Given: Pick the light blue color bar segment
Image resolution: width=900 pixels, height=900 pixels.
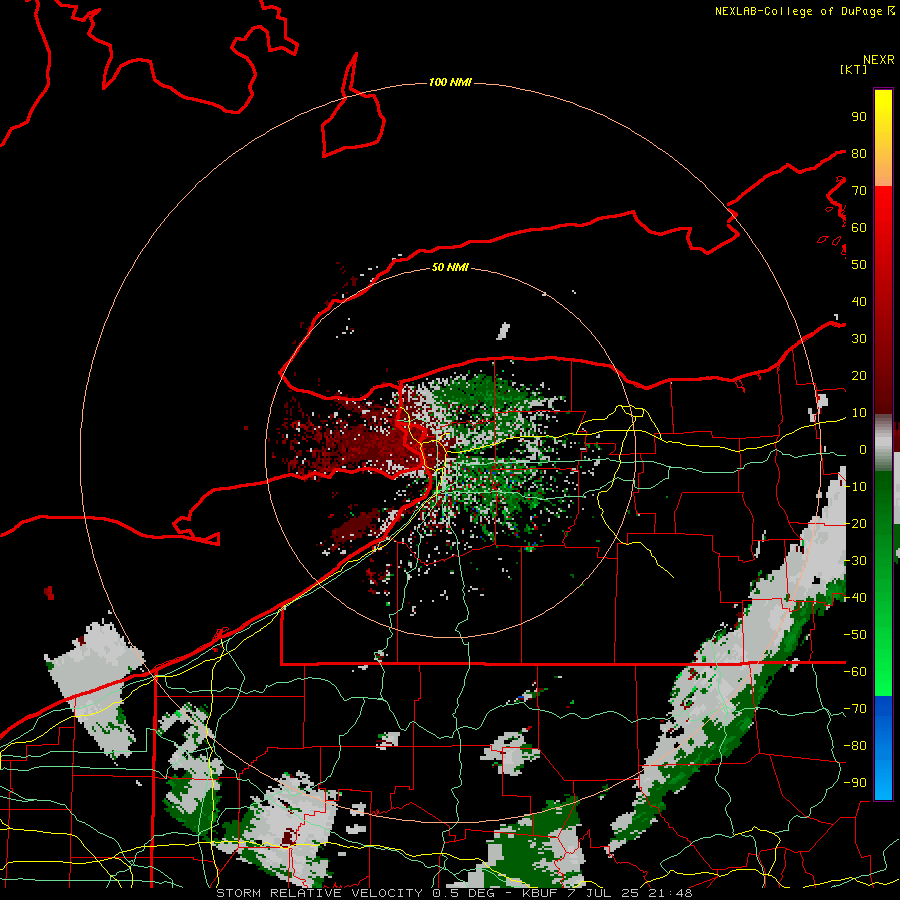Looking at the screenshot, I should [883, 778].
